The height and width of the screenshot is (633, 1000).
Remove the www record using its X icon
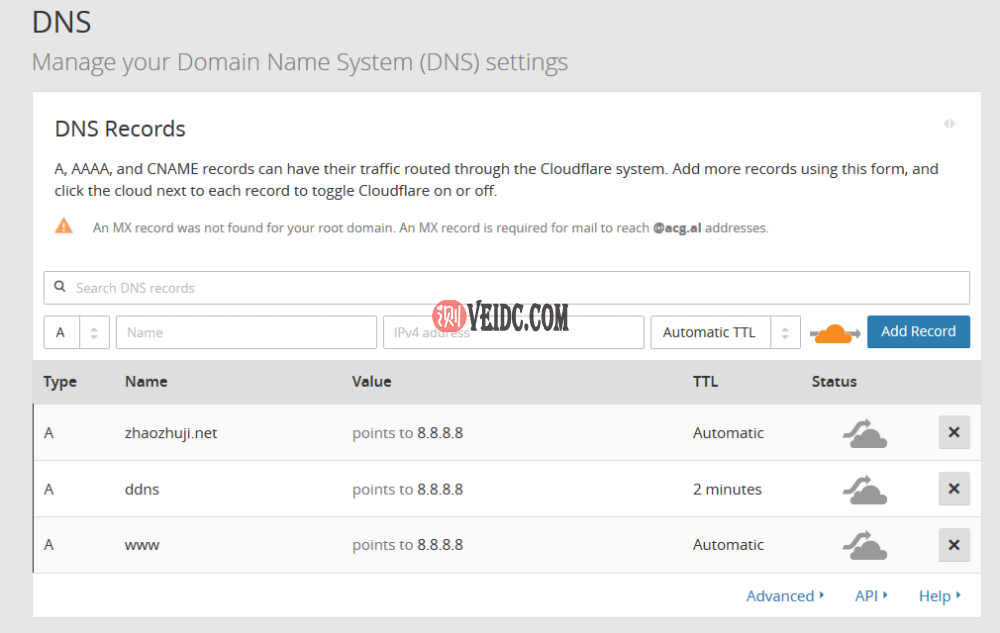click(x=954, y=545)
